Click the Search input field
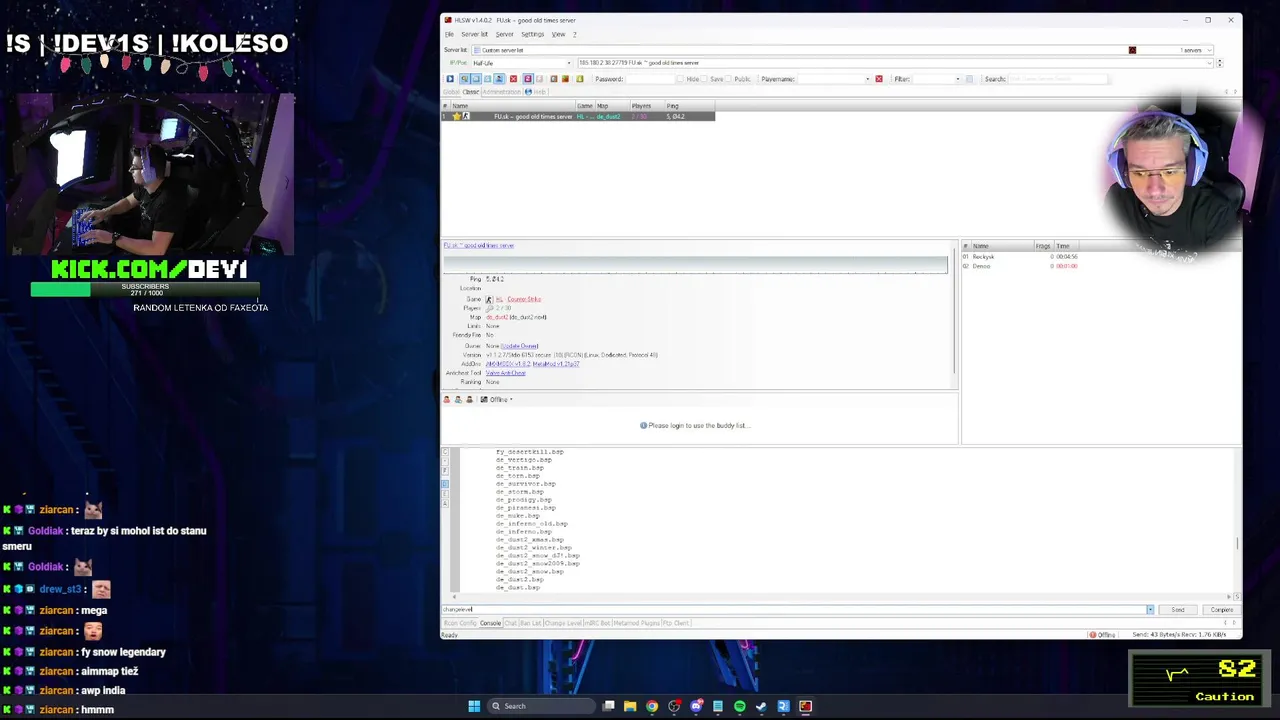The height and width of the screenshot is (720, 1280). 1058,79
